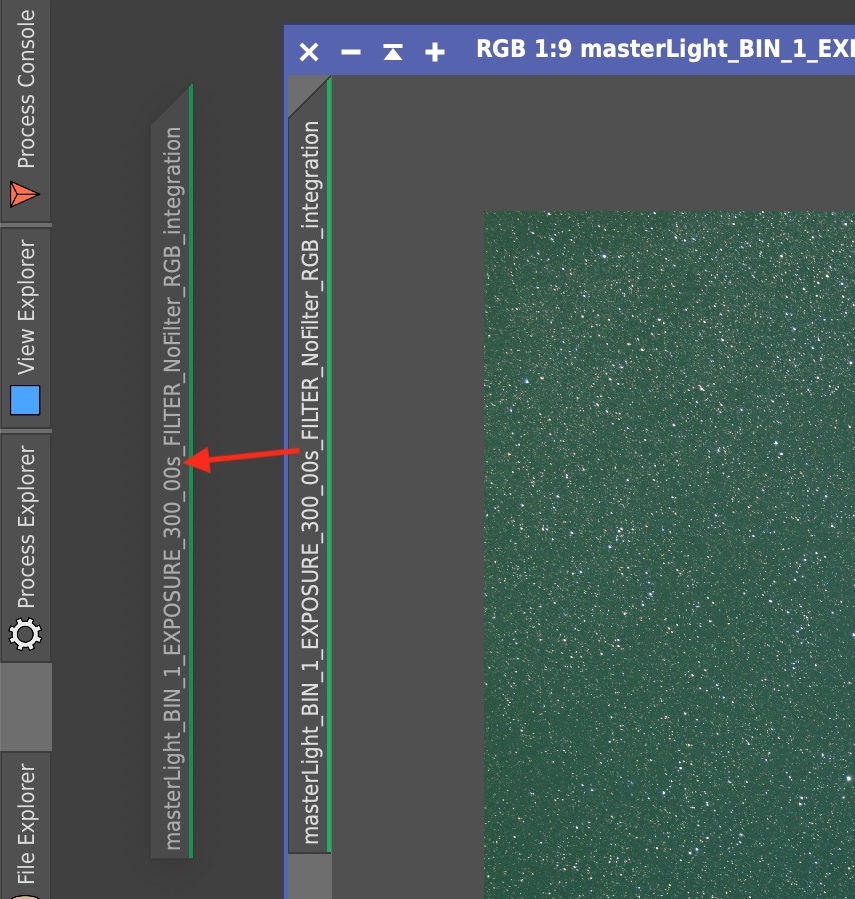Viewport: 855px width, 899px height.
Task: Open the View Explorer side panel label
Action: tap(26, 305)
